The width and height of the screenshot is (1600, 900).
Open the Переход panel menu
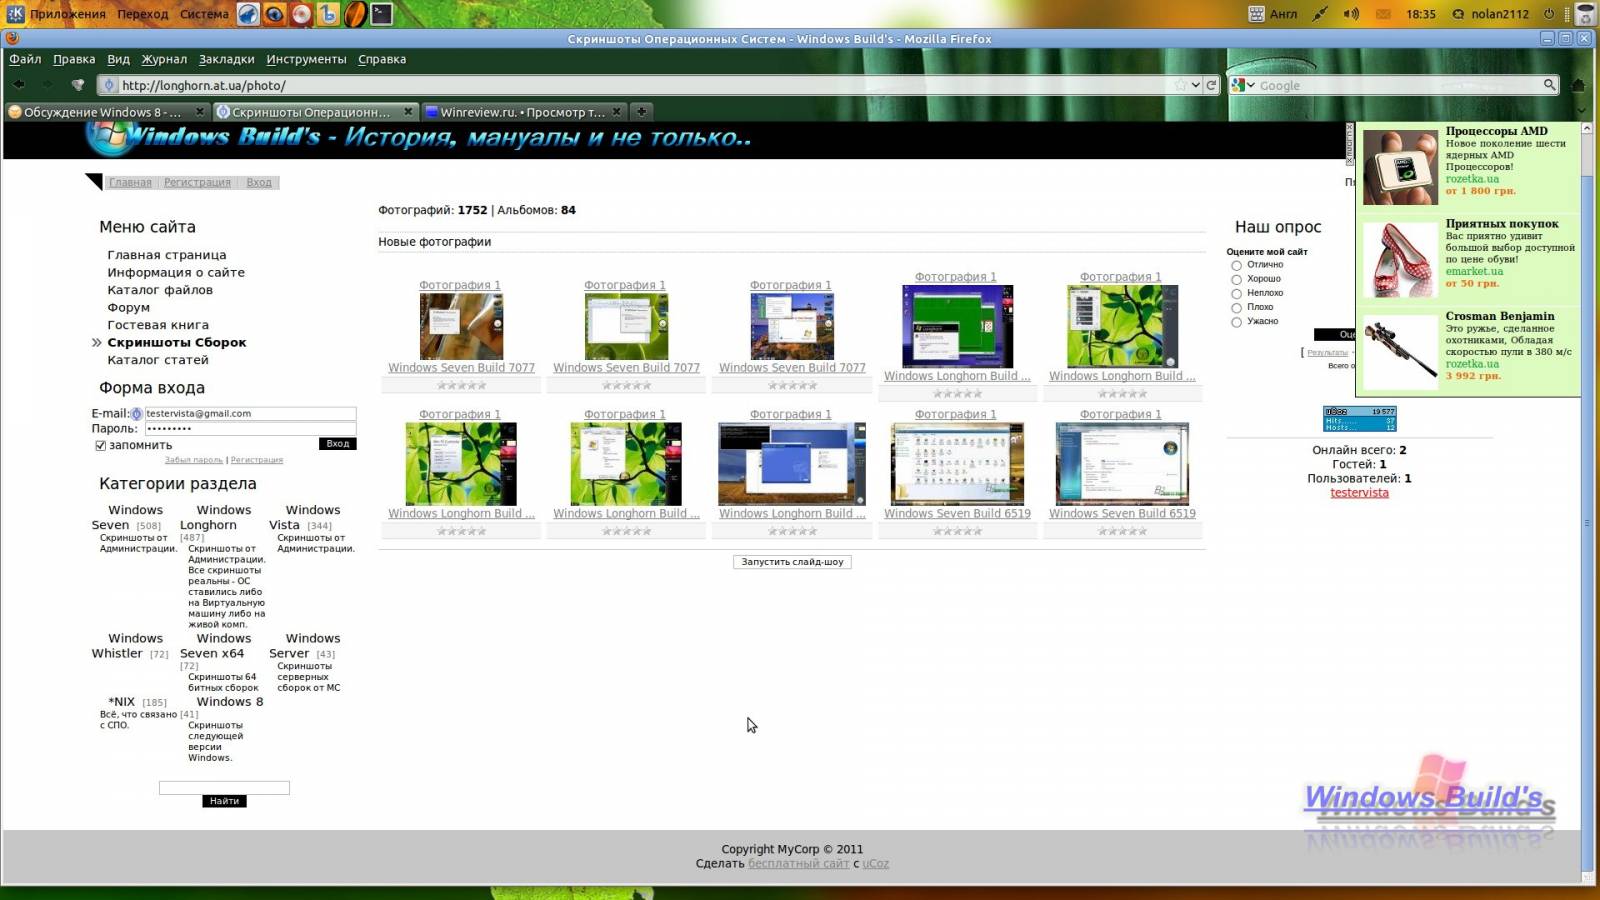click(142, 13)
